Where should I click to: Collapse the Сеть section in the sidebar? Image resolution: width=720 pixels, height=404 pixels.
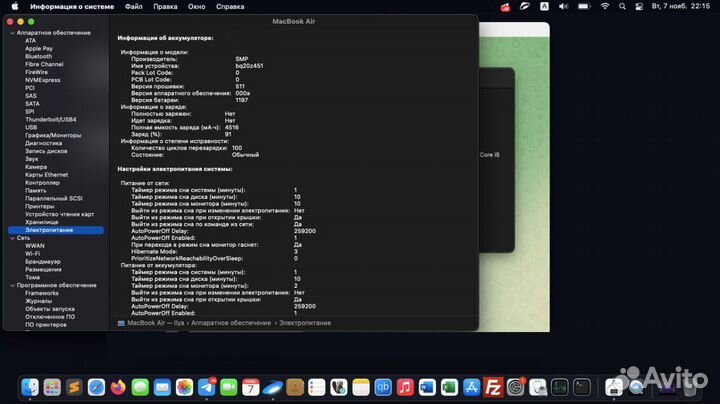(x=8, y=238)
